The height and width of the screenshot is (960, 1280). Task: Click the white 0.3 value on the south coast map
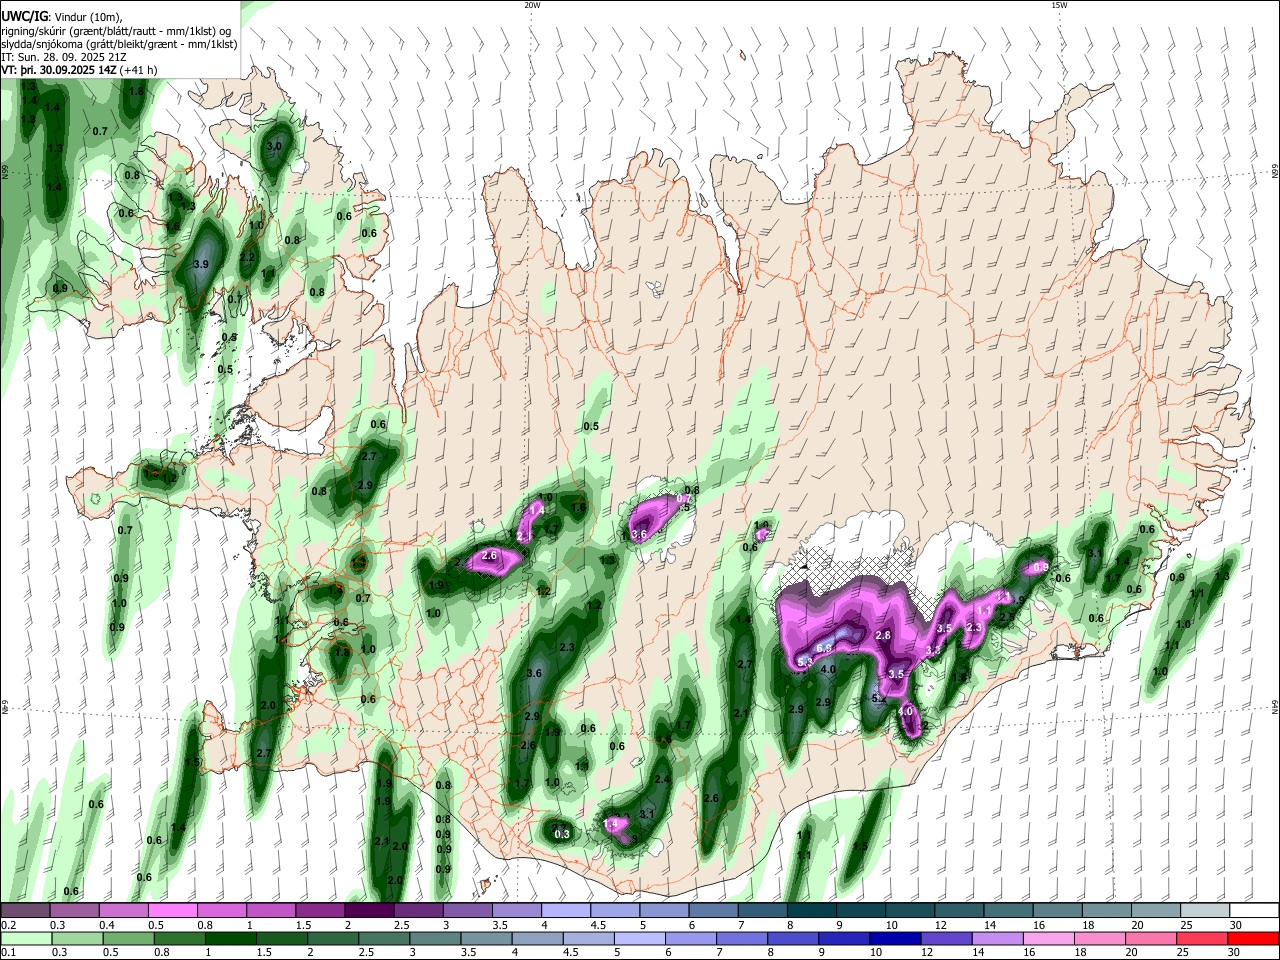562,834
